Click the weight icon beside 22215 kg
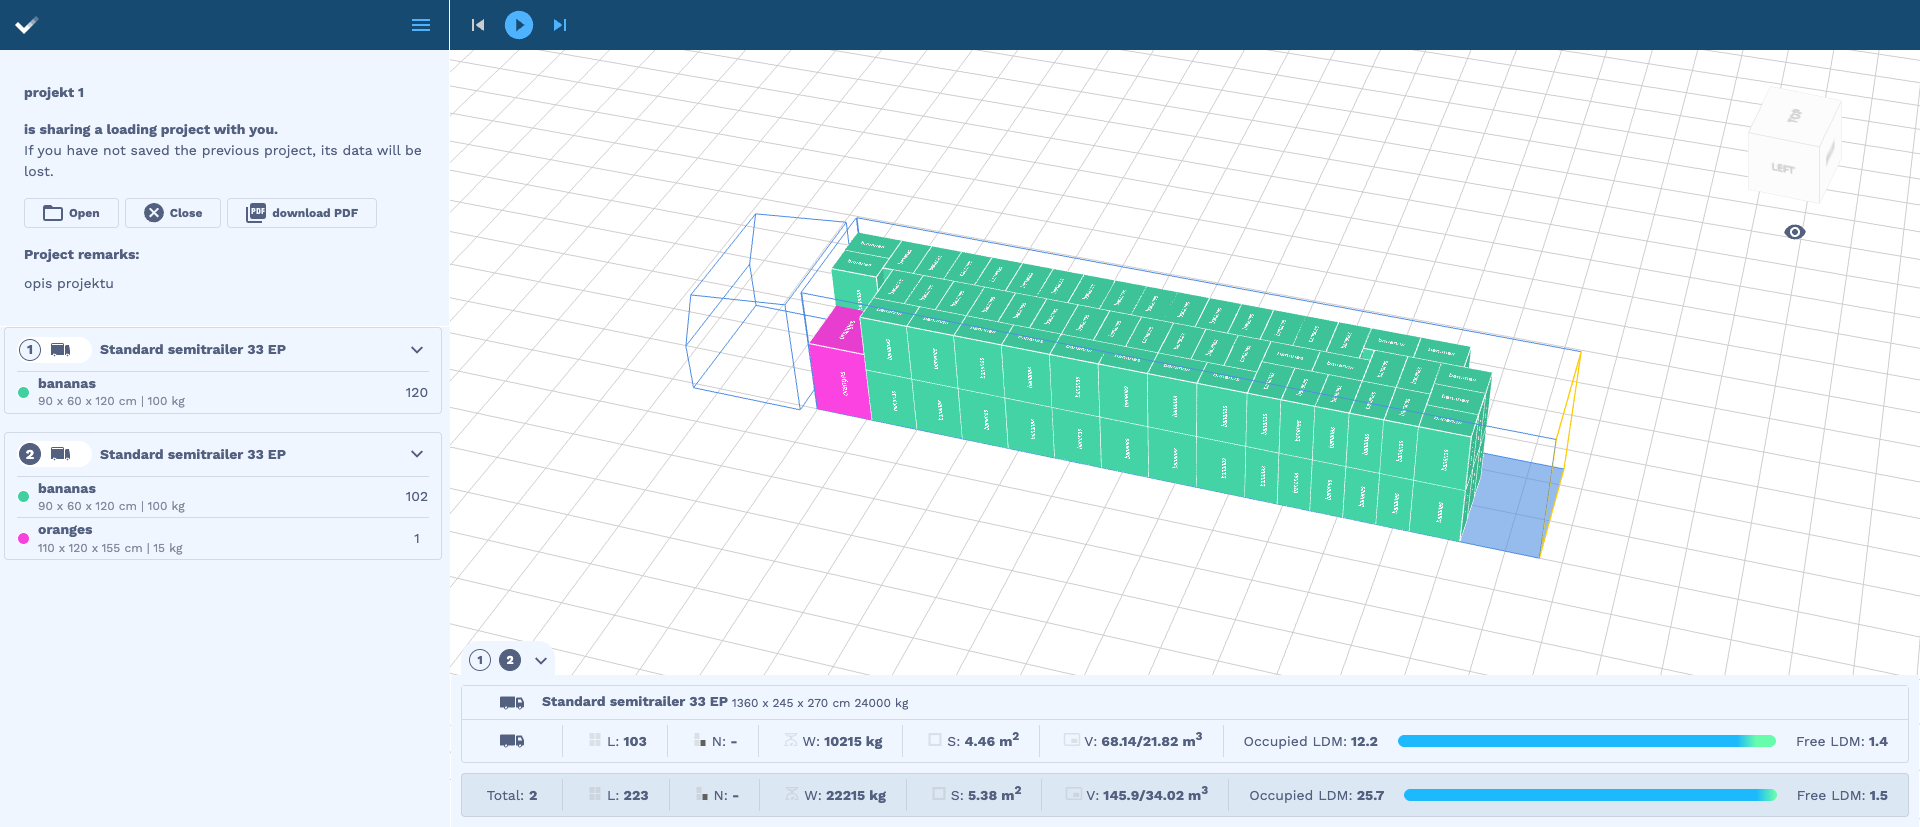The width and height of the screenshot is (1920, 827). [791, 794]
